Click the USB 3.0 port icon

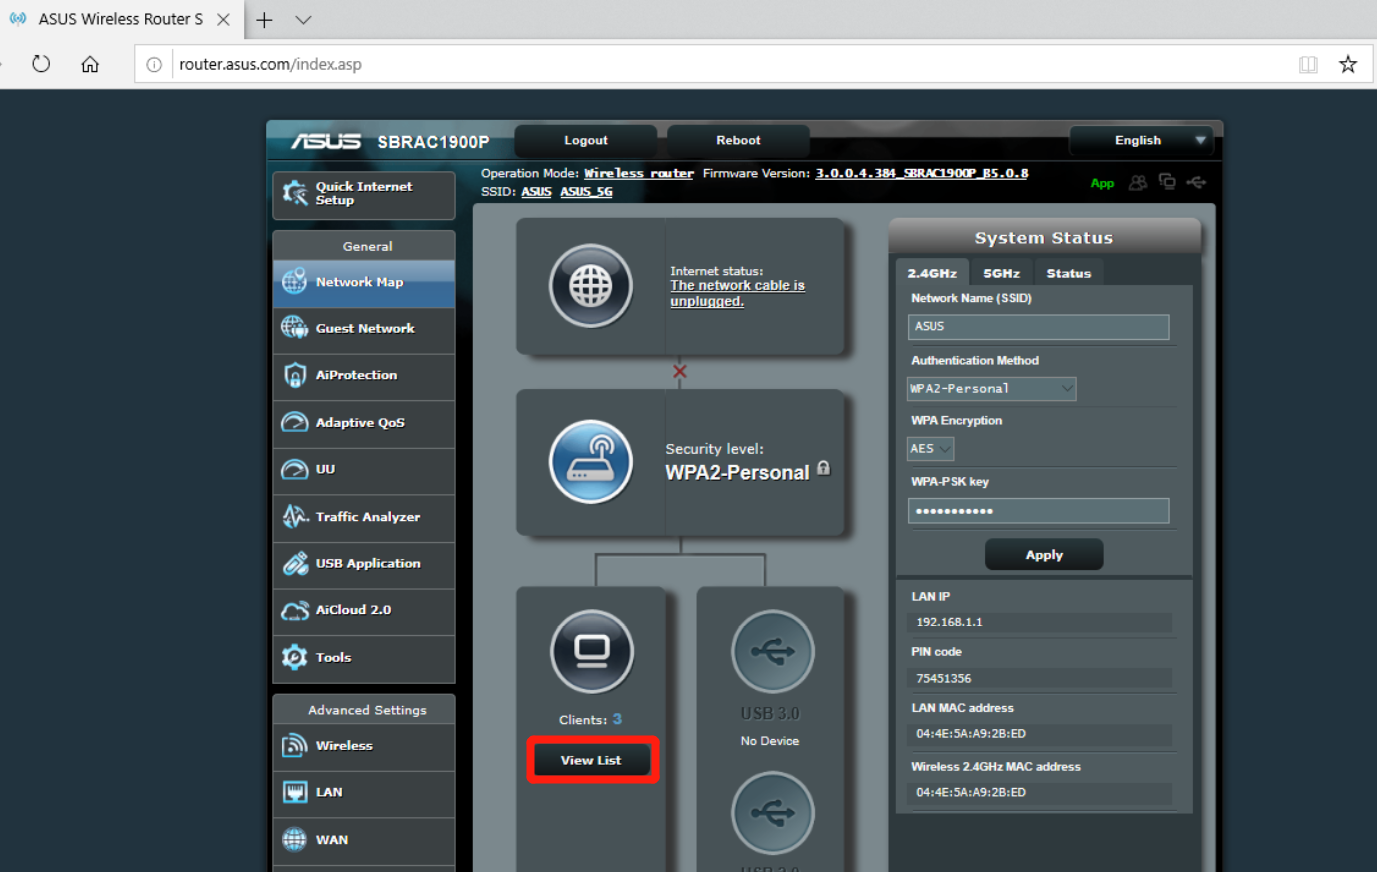click(x=772, y=652)
